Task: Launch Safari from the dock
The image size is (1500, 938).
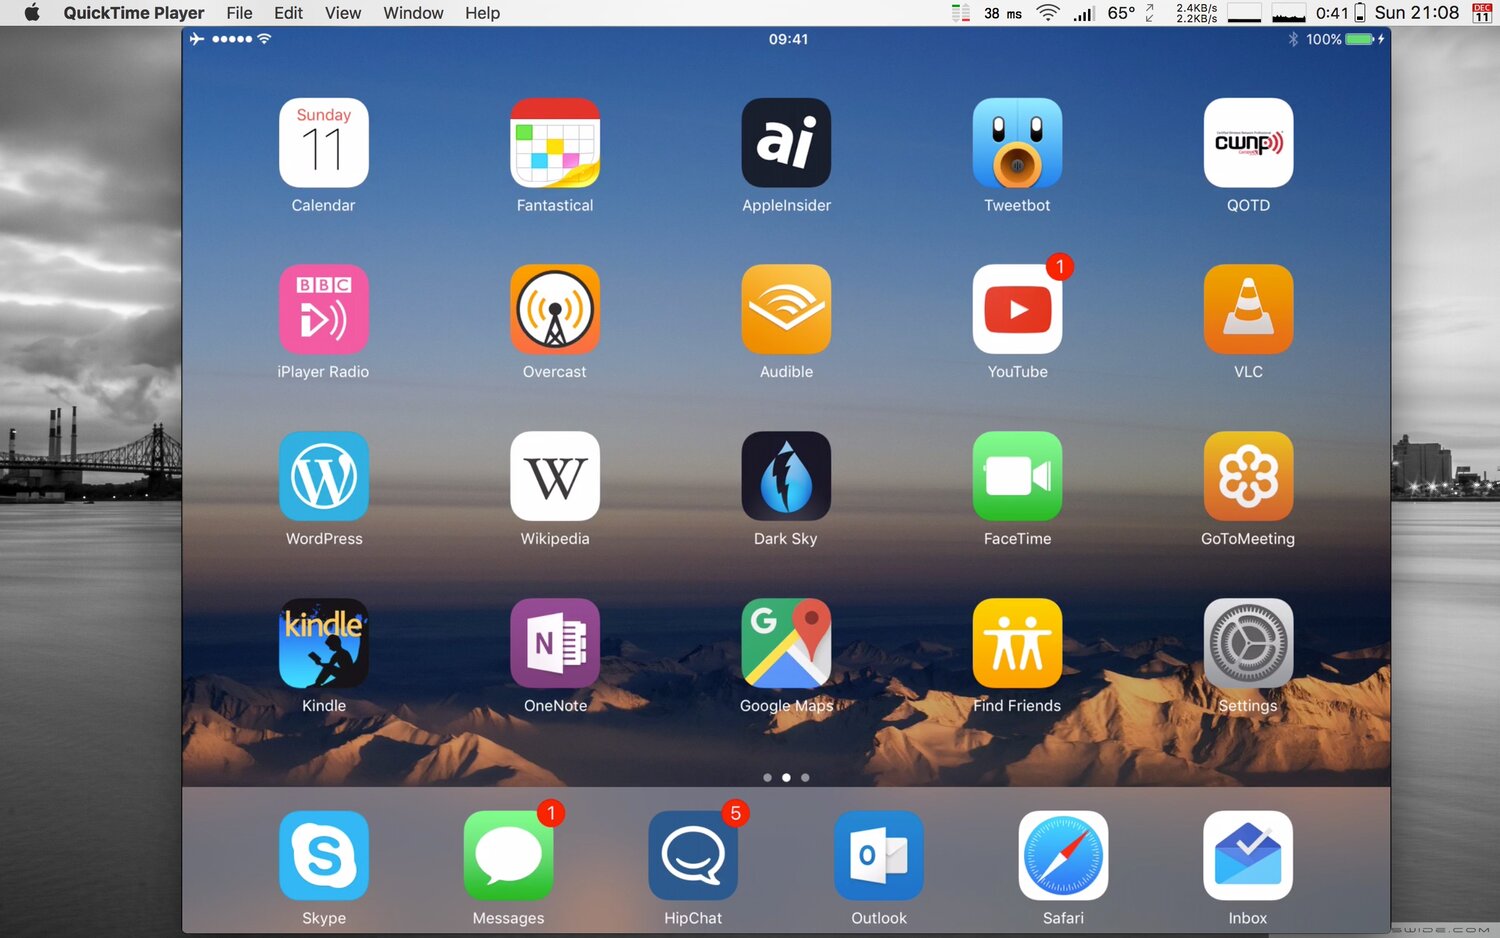Action: coord(1063,856)
